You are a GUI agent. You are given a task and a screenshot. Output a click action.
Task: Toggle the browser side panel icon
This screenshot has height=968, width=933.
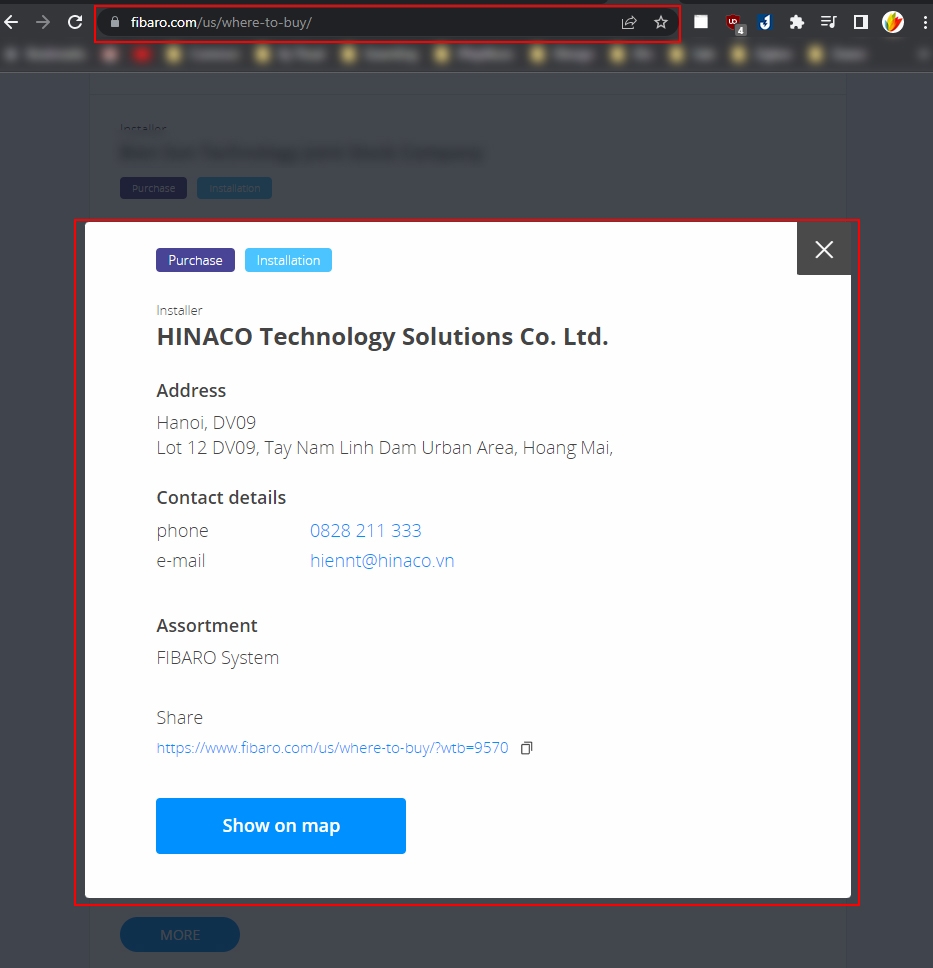(860, 22)
